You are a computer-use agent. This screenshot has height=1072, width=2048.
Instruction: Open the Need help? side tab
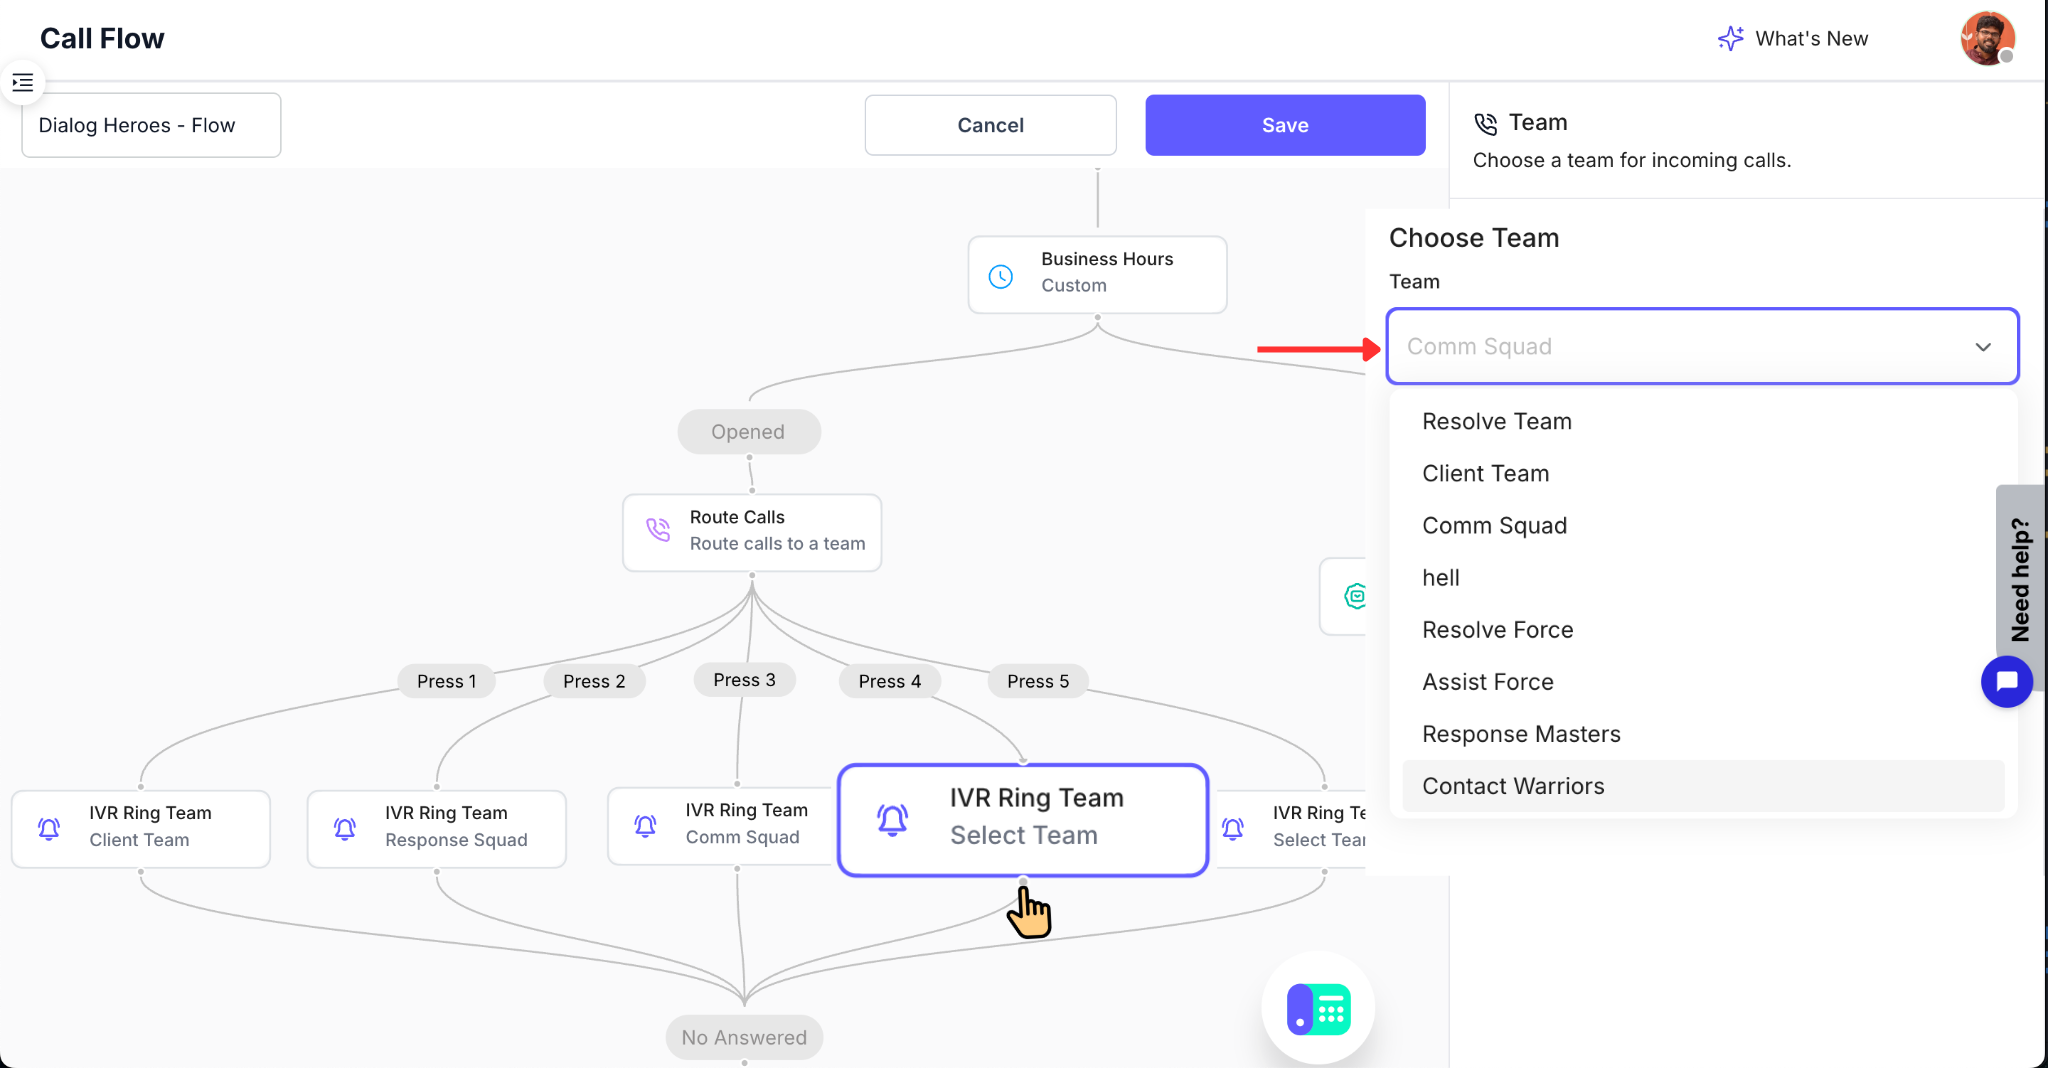coord(2020,580)
